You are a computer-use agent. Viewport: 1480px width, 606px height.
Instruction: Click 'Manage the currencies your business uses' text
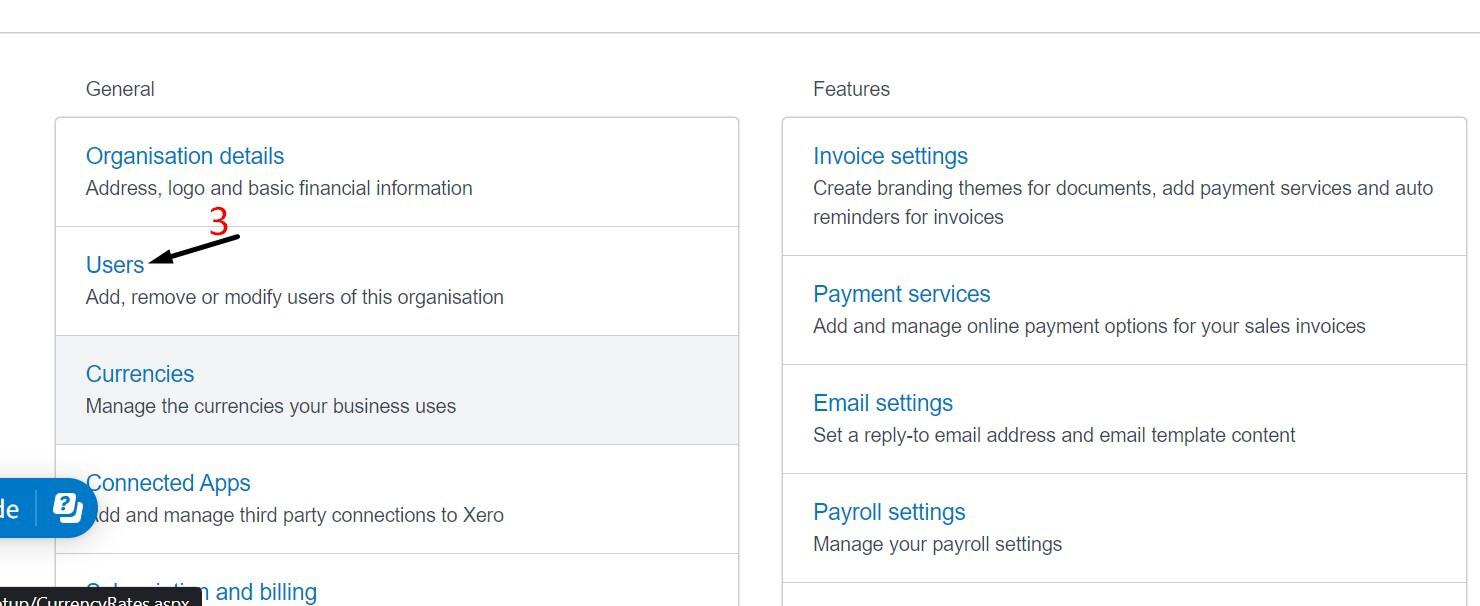[x=271, y=406]
